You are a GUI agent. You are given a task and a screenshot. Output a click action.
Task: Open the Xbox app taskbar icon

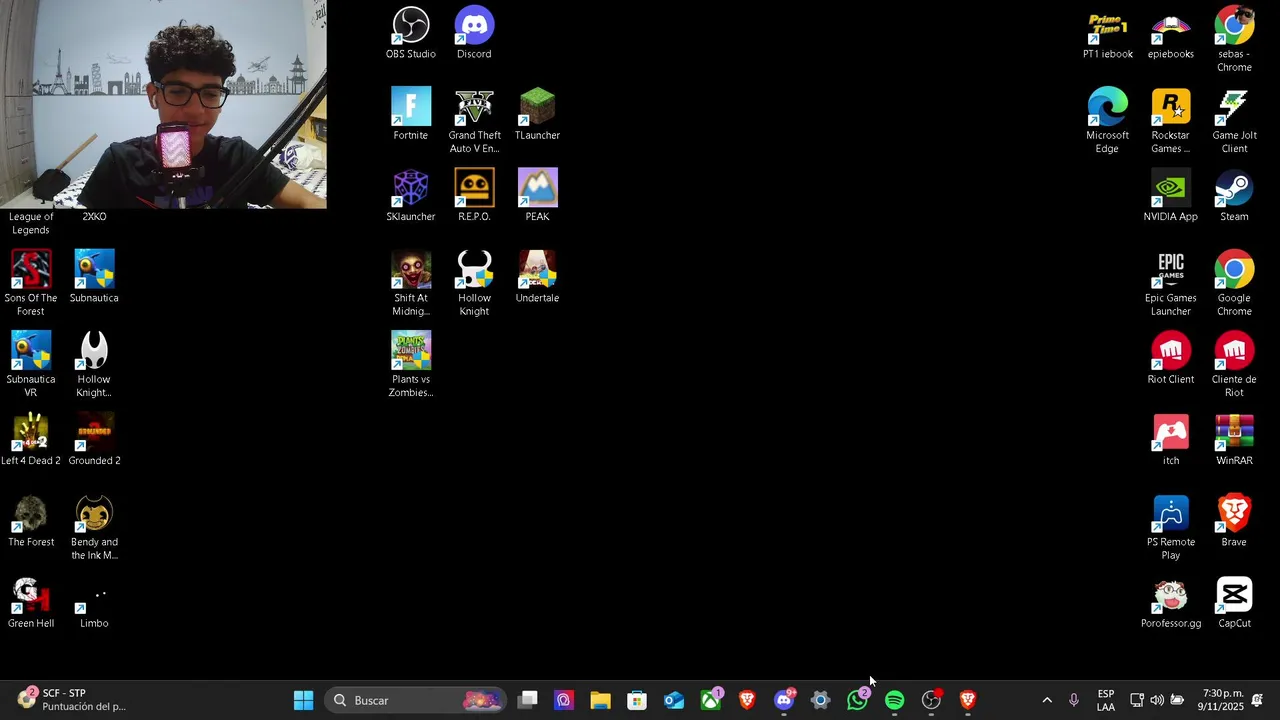click(711, 700)
